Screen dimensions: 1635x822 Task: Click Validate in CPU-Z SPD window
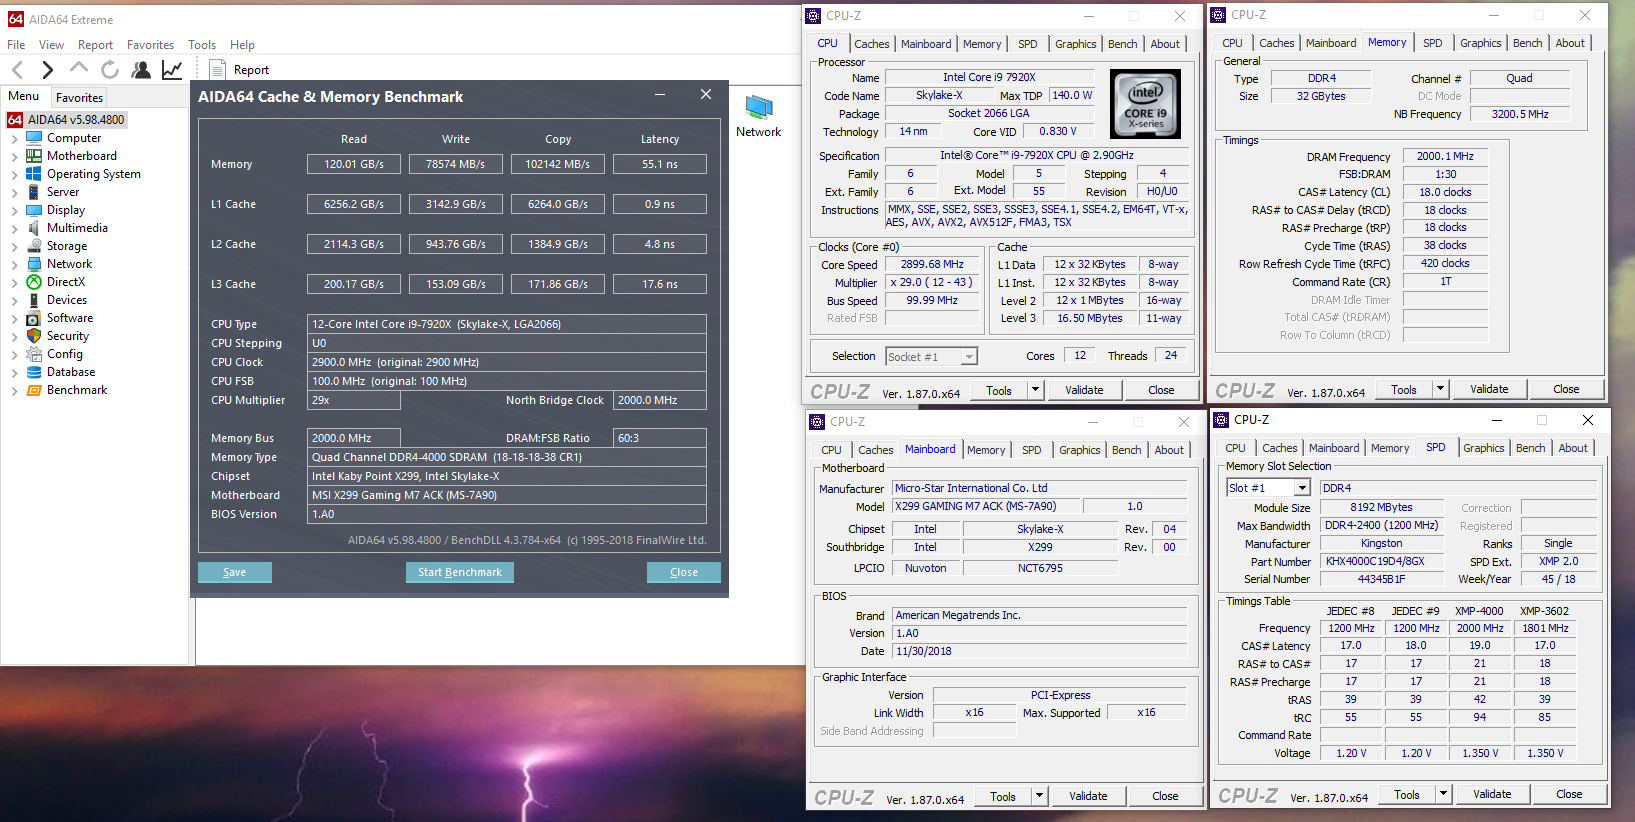click(1492, 794)
